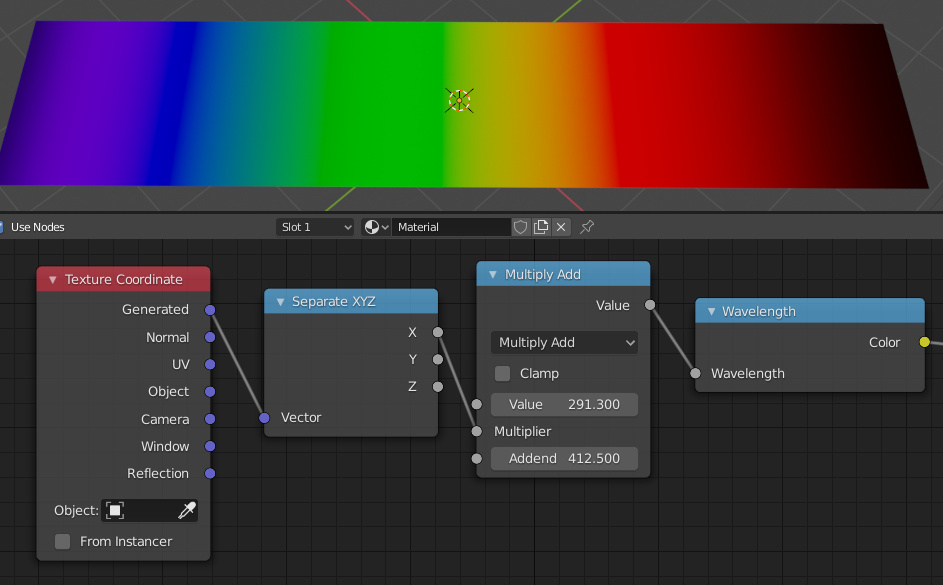Image resolution: width=943 pixels, height=585 pixels.
Task: Pin the node tree with the pin icon
Action: (x=587, y=227)
